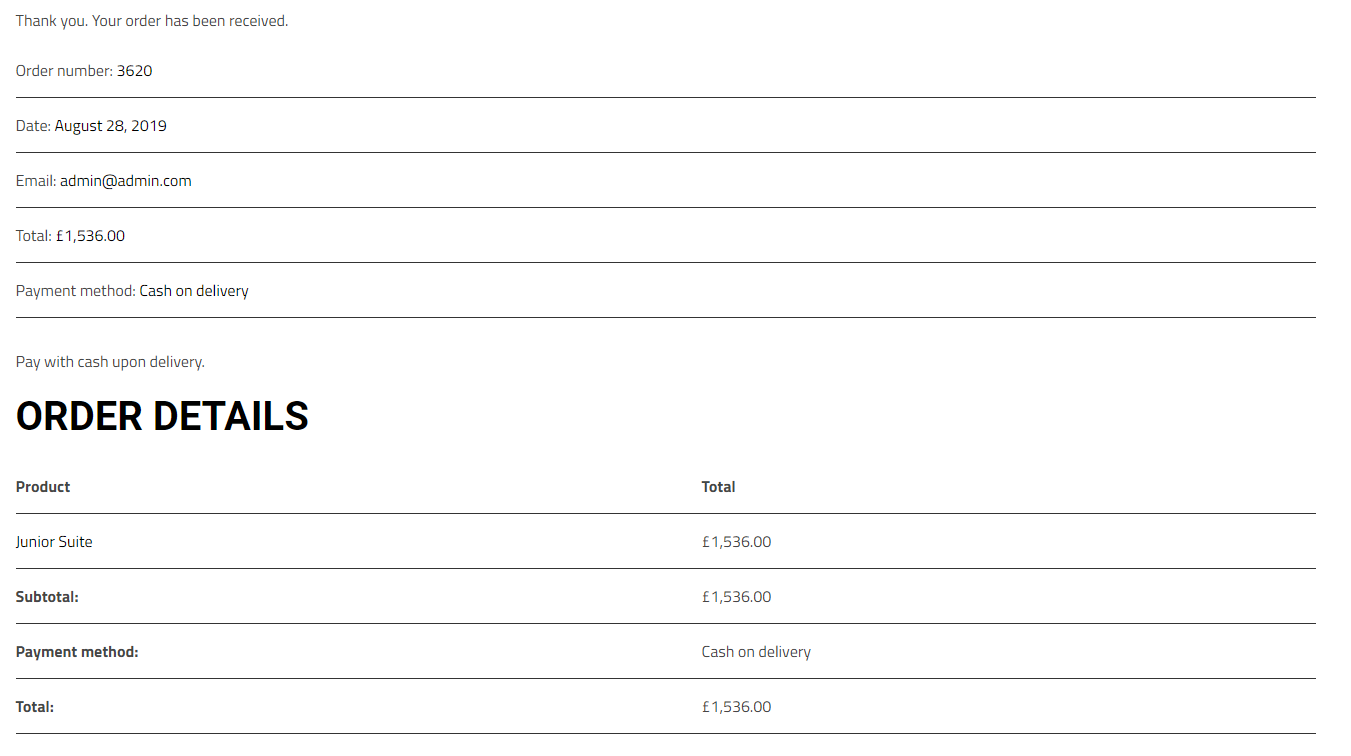Click the date August 28, 2019
The image size is (1351, 756).
tap(110, 126)
